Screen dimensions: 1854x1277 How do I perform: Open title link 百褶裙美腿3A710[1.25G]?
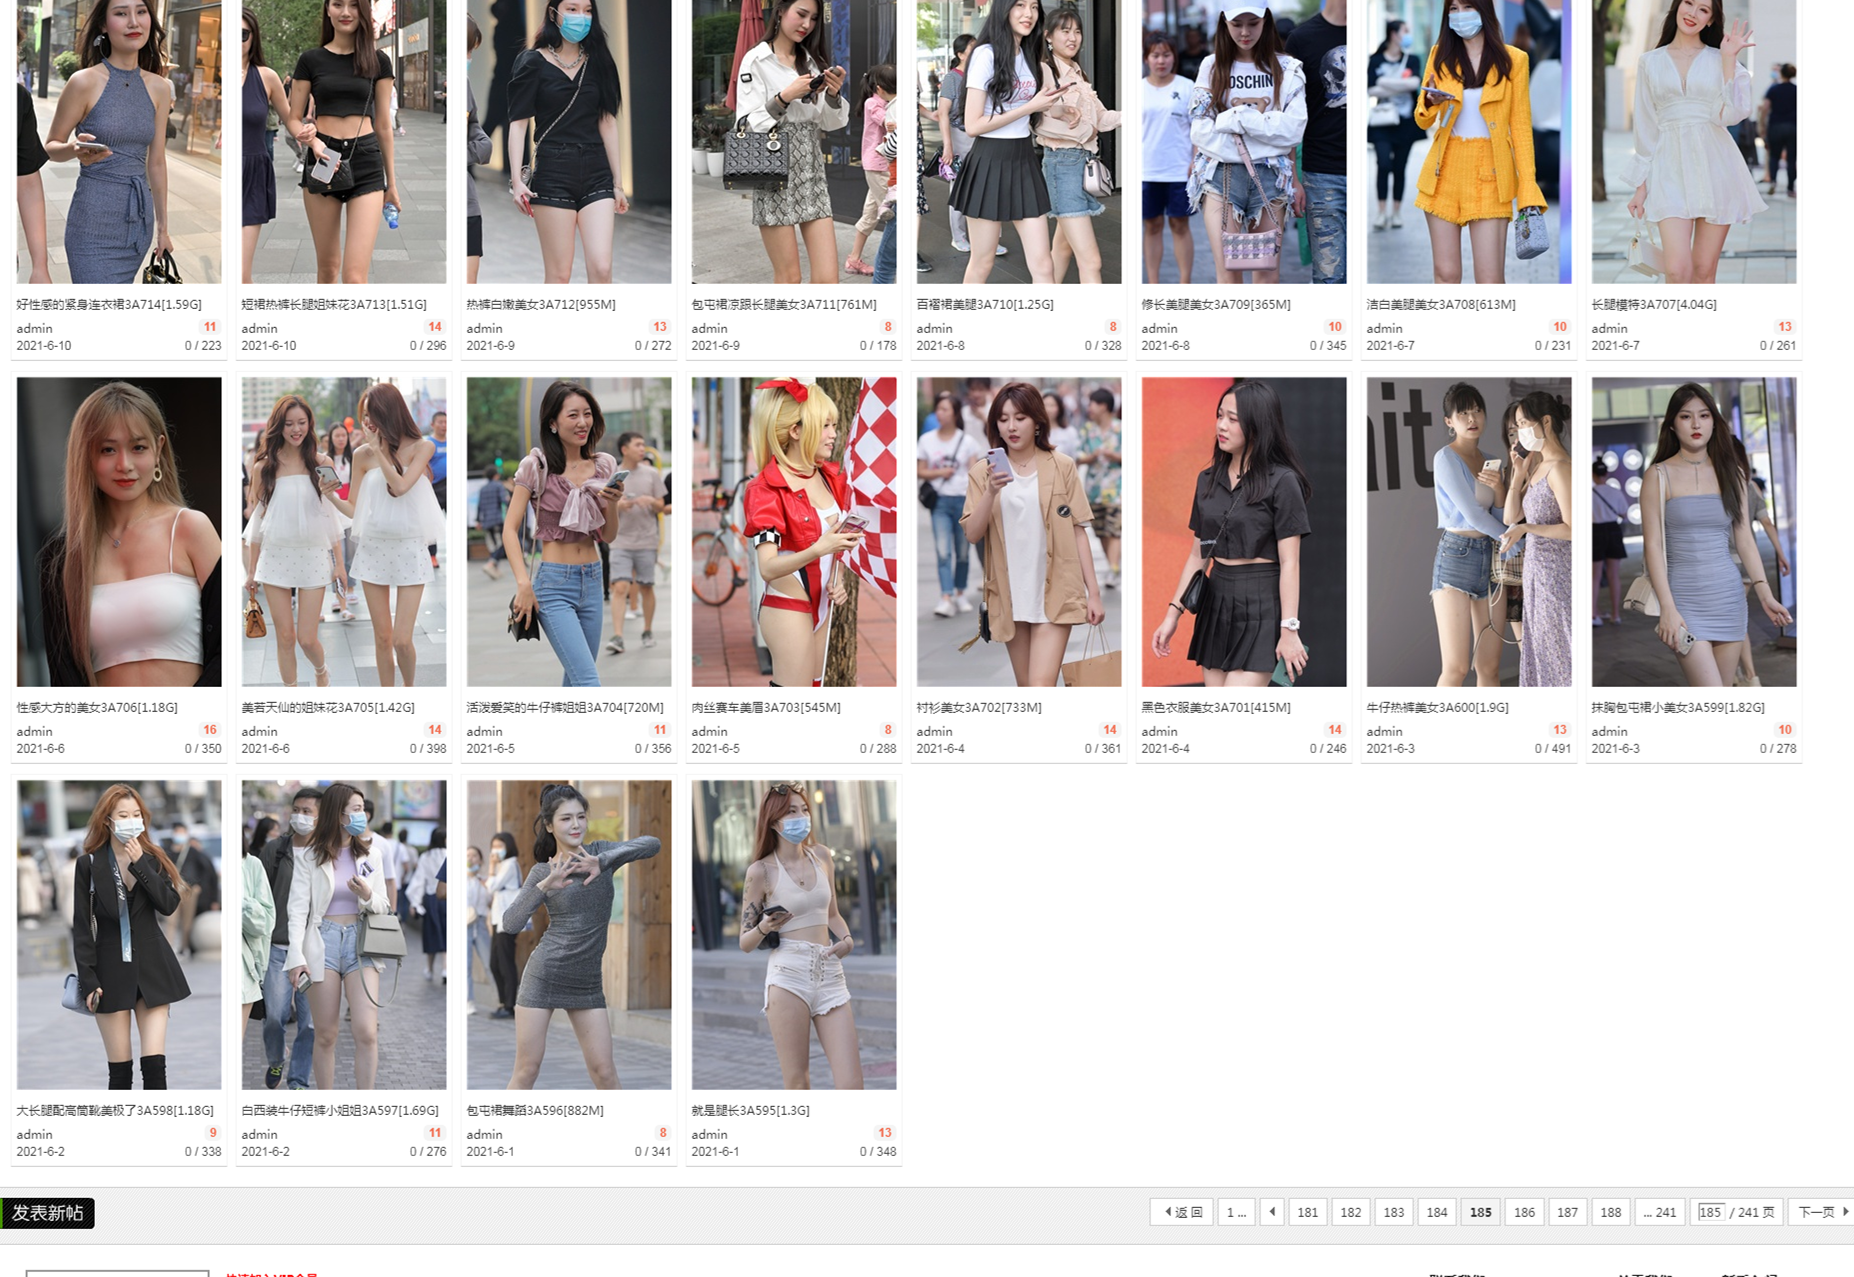pyautogui.click(x=985, y=304)
